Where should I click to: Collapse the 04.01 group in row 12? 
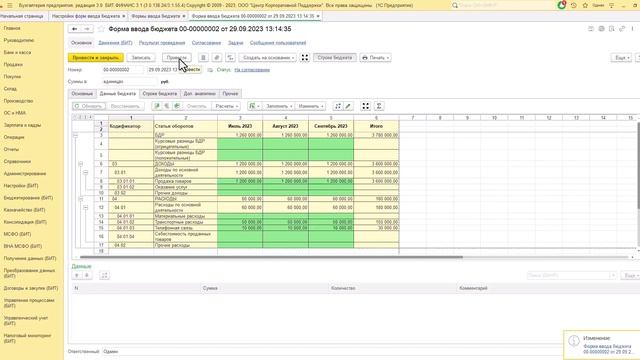86,208
